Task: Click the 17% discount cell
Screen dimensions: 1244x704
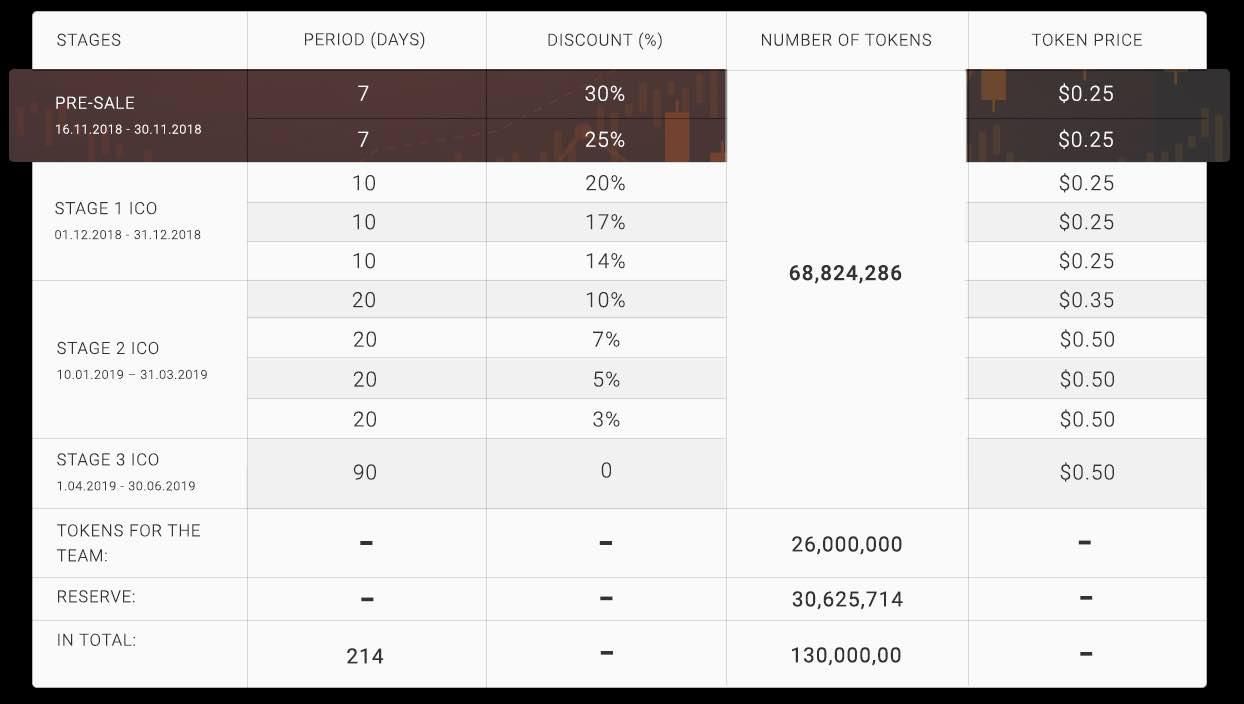Action: 605,222
